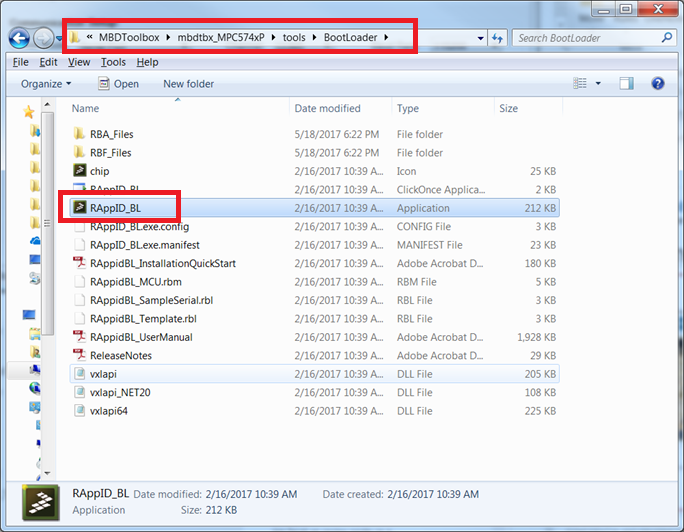Click navigation pane scroll up arrow
684x532 pixels.
click(x=47, y=105)
